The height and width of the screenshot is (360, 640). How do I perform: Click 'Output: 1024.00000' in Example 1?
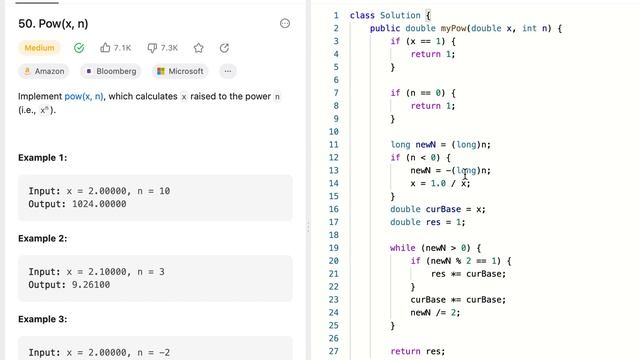77,204
